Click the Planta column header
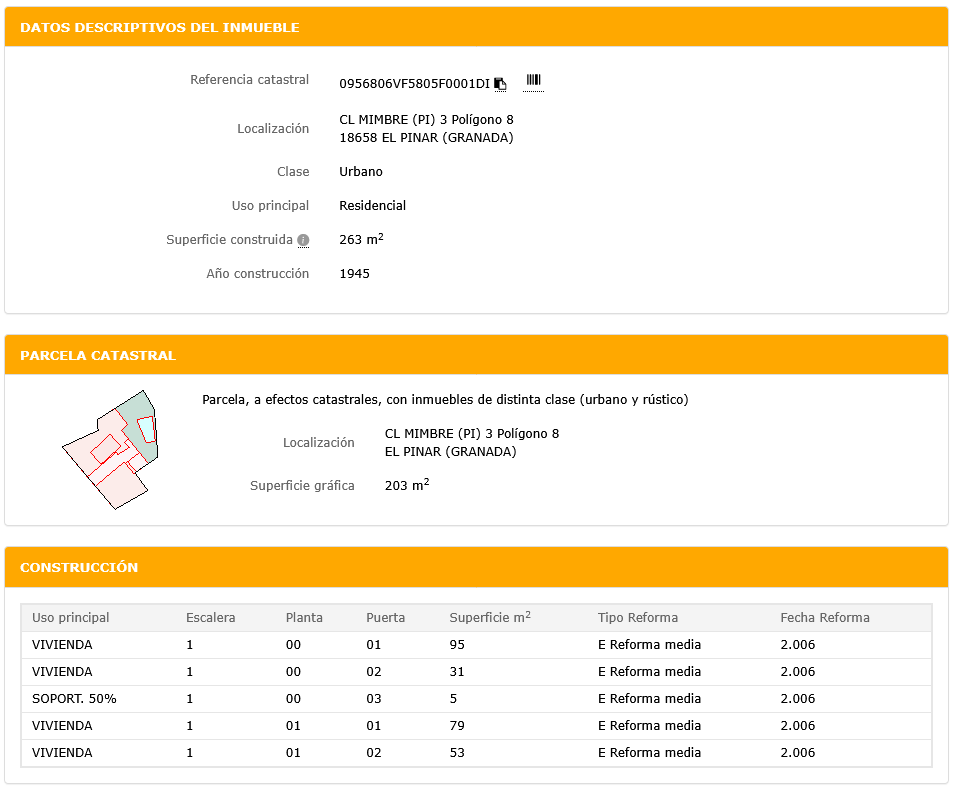This screenshot has height=793, width=955. (304, 618)
